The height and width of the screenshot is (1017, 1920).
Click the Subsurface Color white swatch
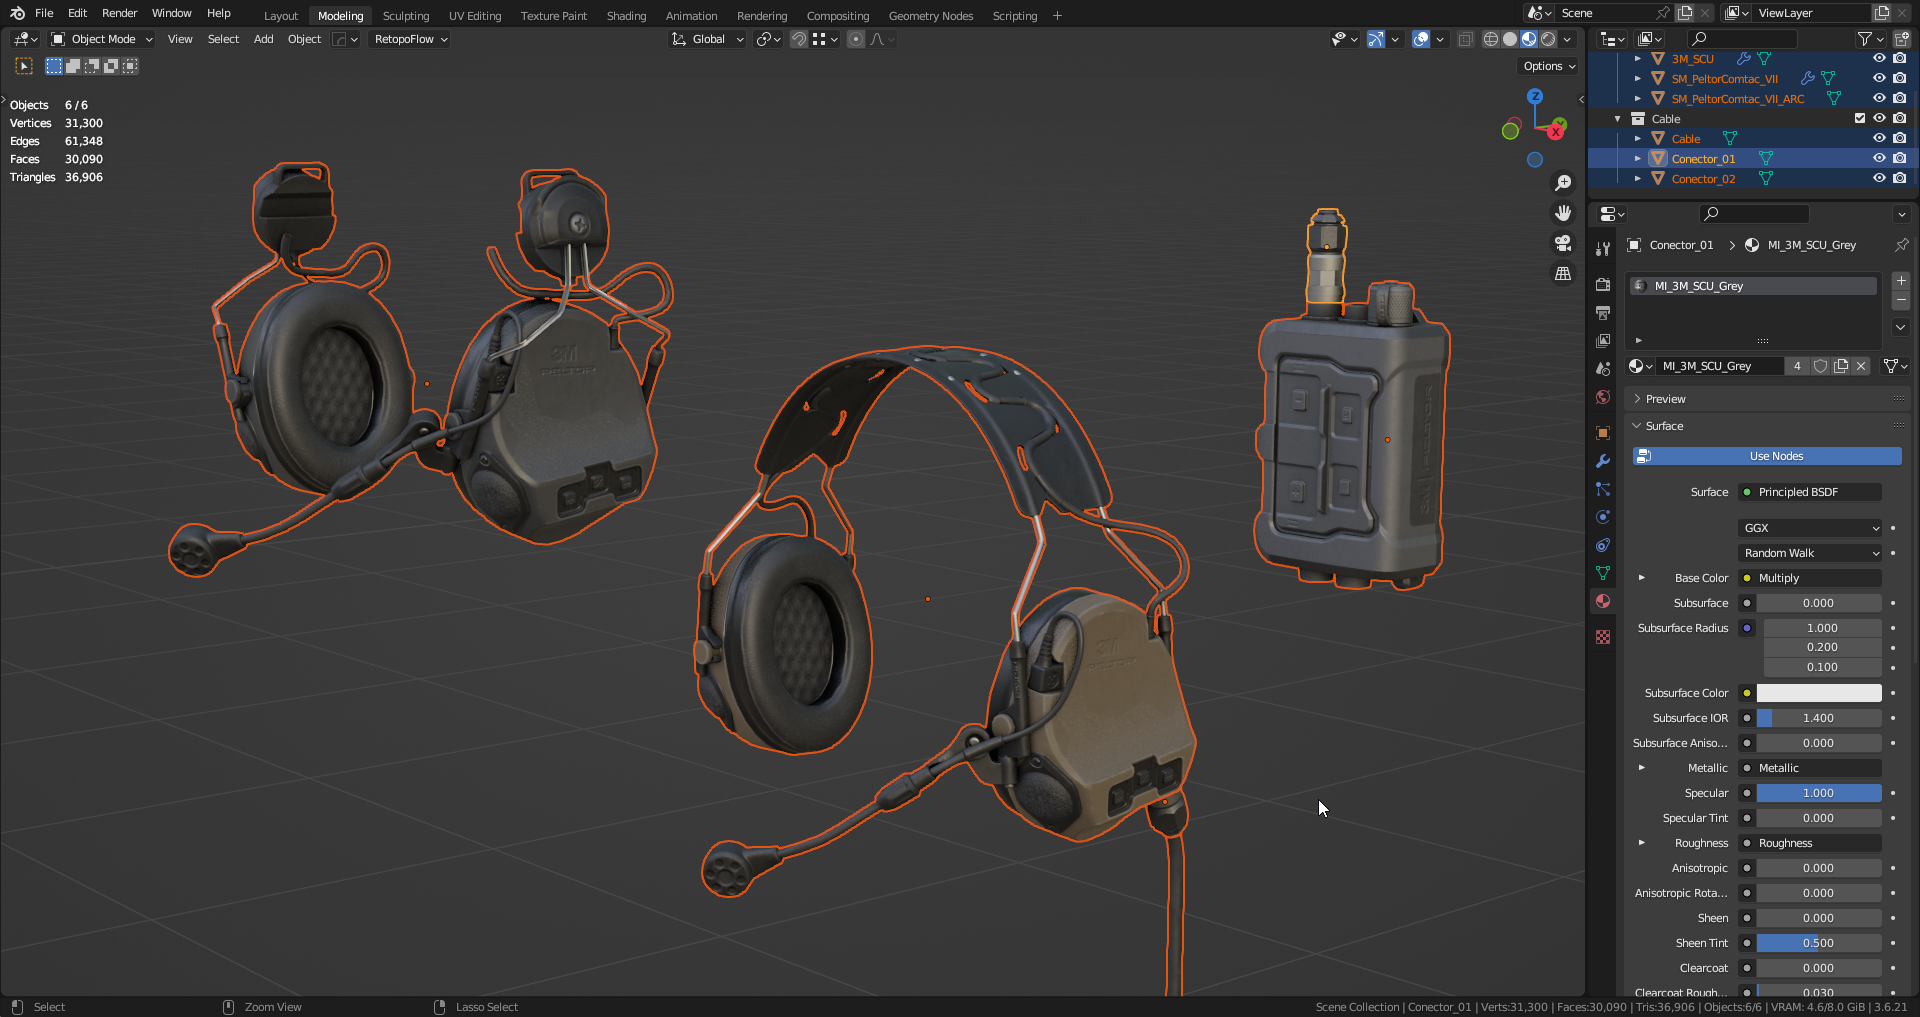(1819, 693)
